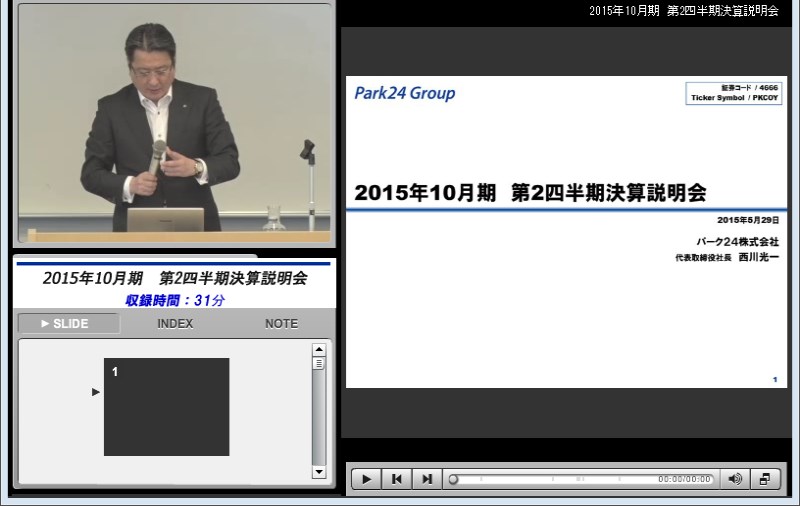Click the slide heading 2015年10月期 第2四半期決算説明会
The height and width of the screenshot is (506, 800).
530,193
